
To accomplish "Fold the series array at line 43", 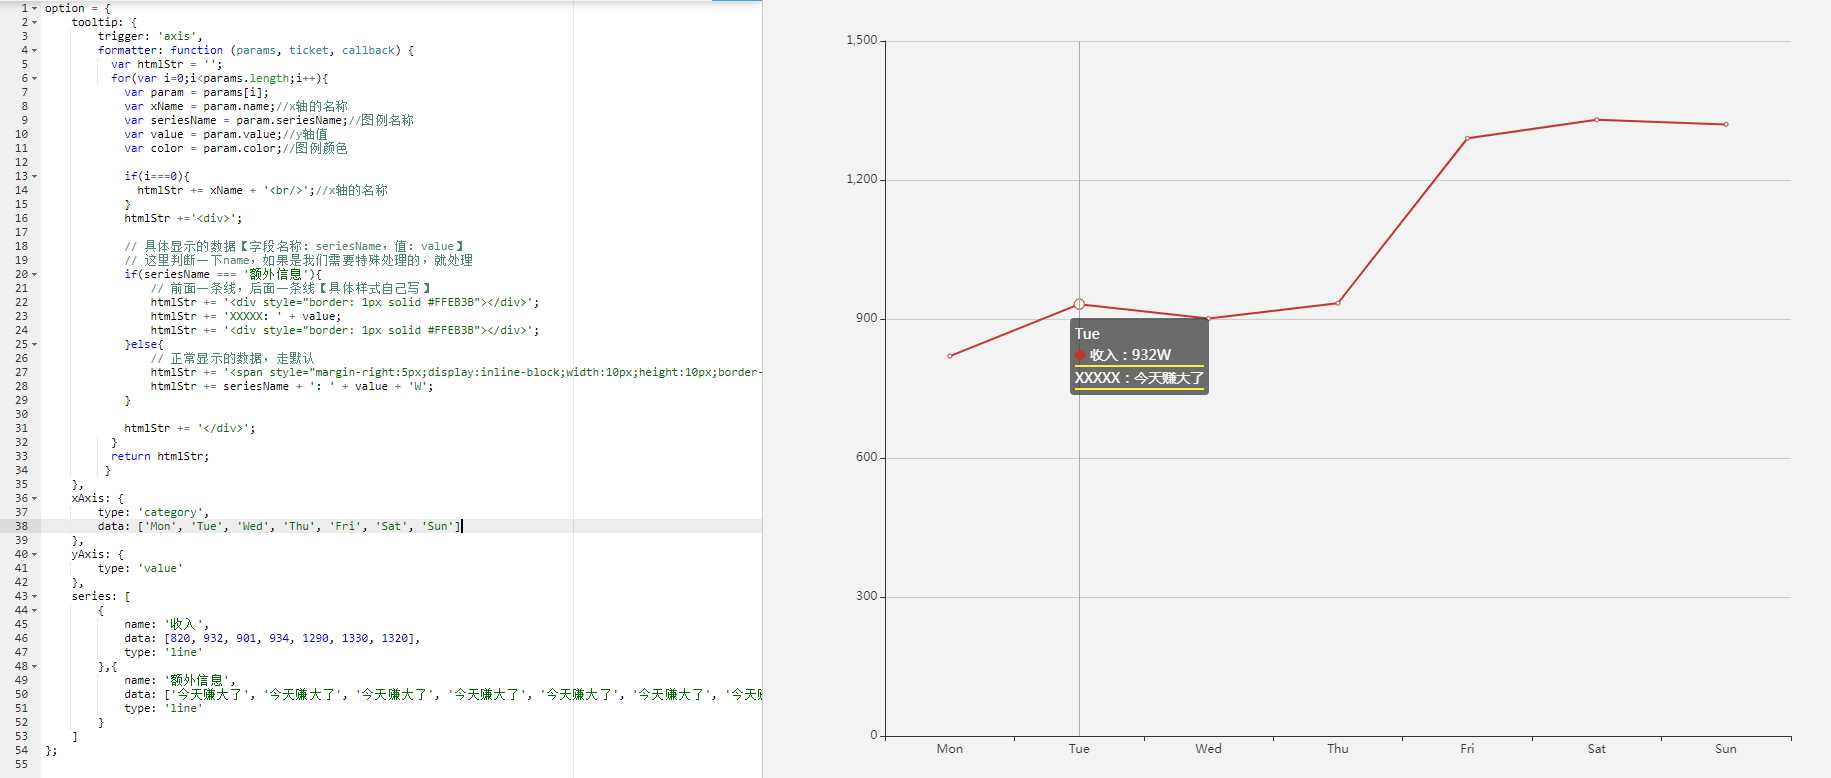I will pos(35,596).
